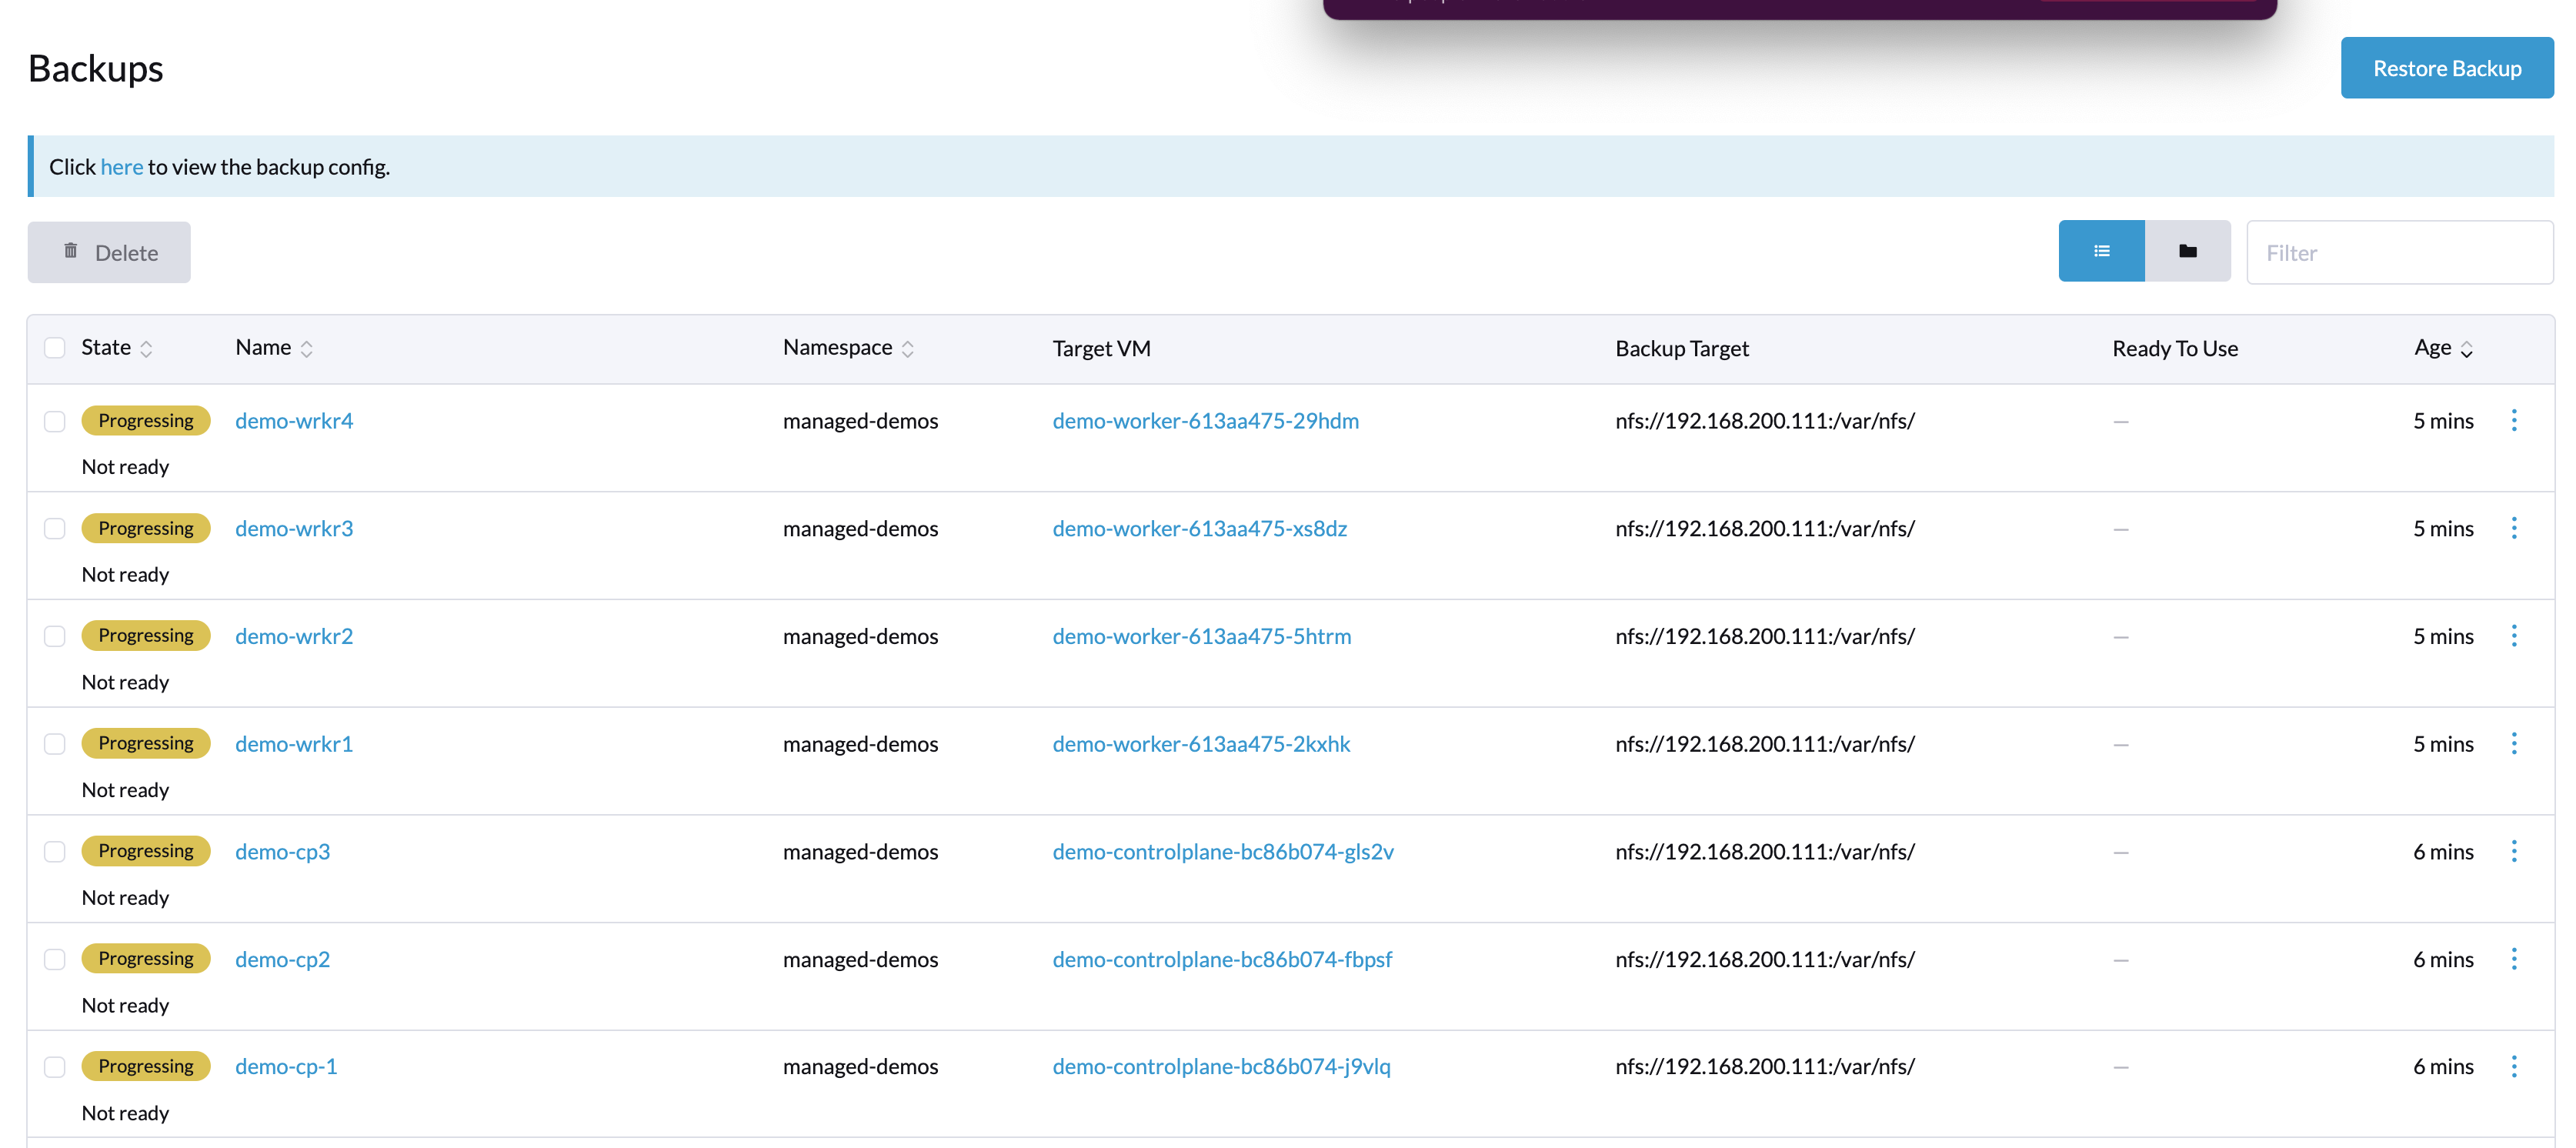Select the demo-wrkr2 backup checkbox
Viewport: 2576px width, 1148px height.
[55, 636]
